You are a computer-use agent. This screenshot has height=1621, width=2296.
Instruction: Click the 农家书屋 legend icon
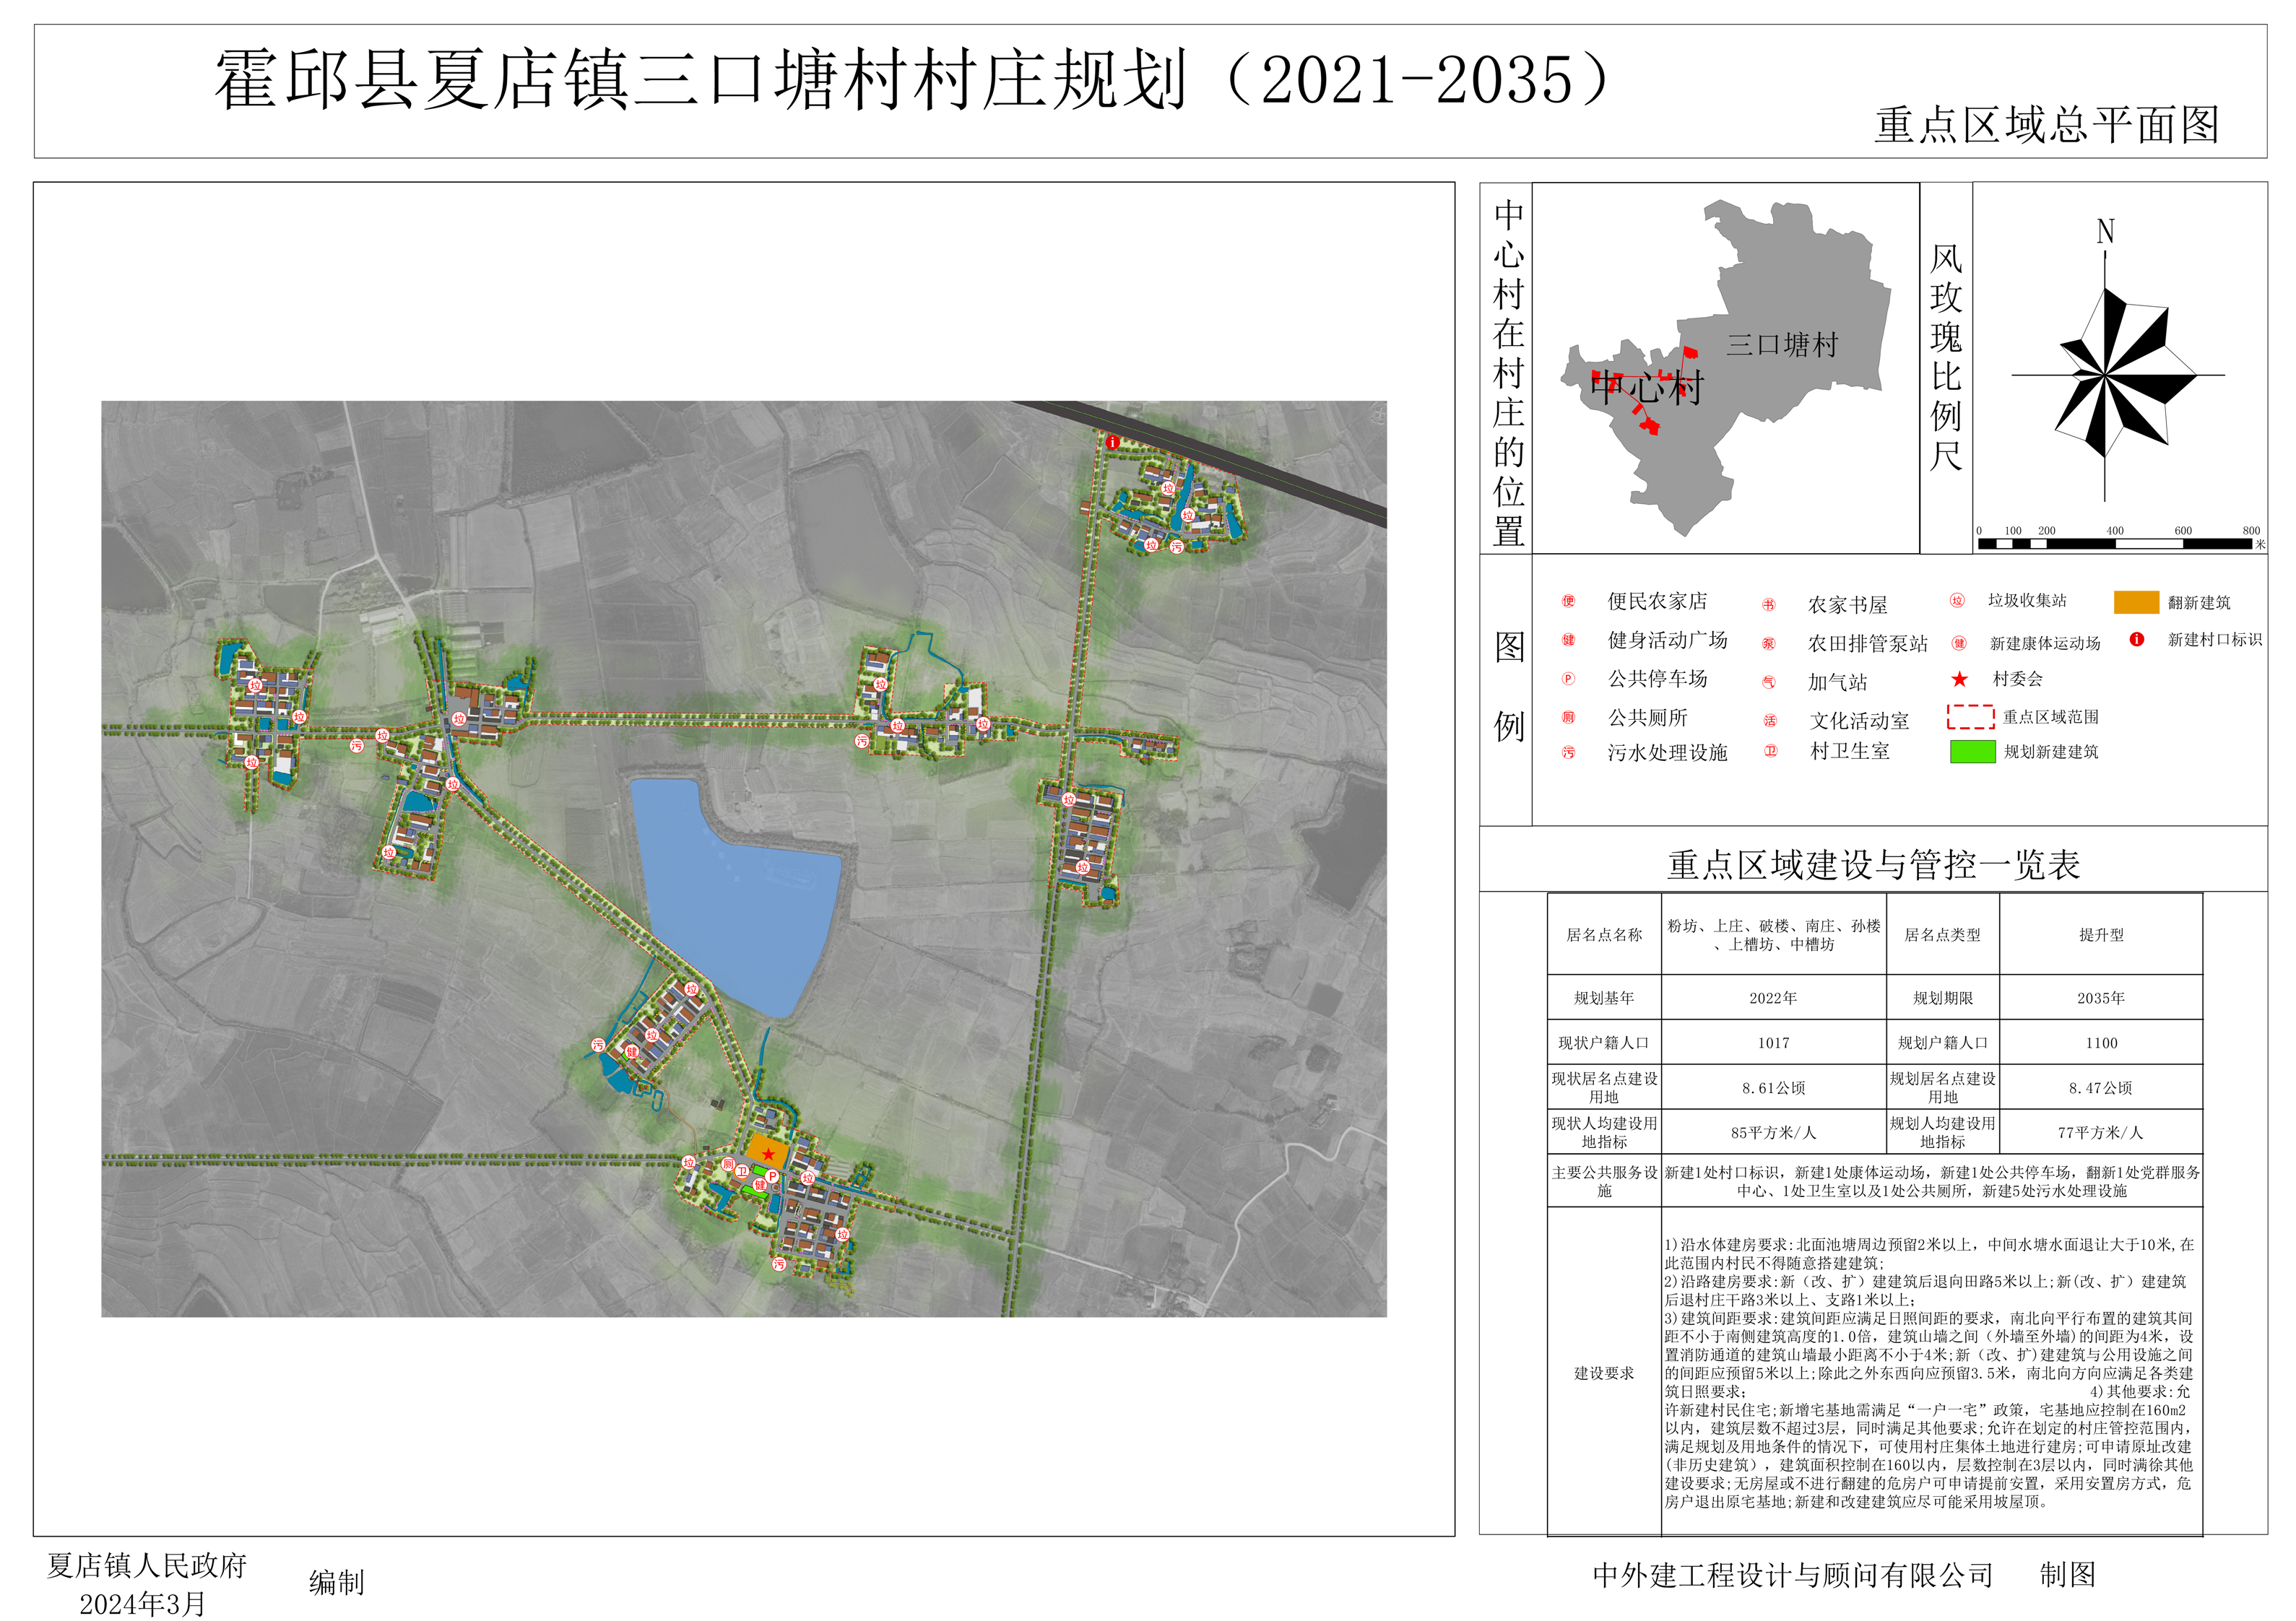(x=1768, y=605)
